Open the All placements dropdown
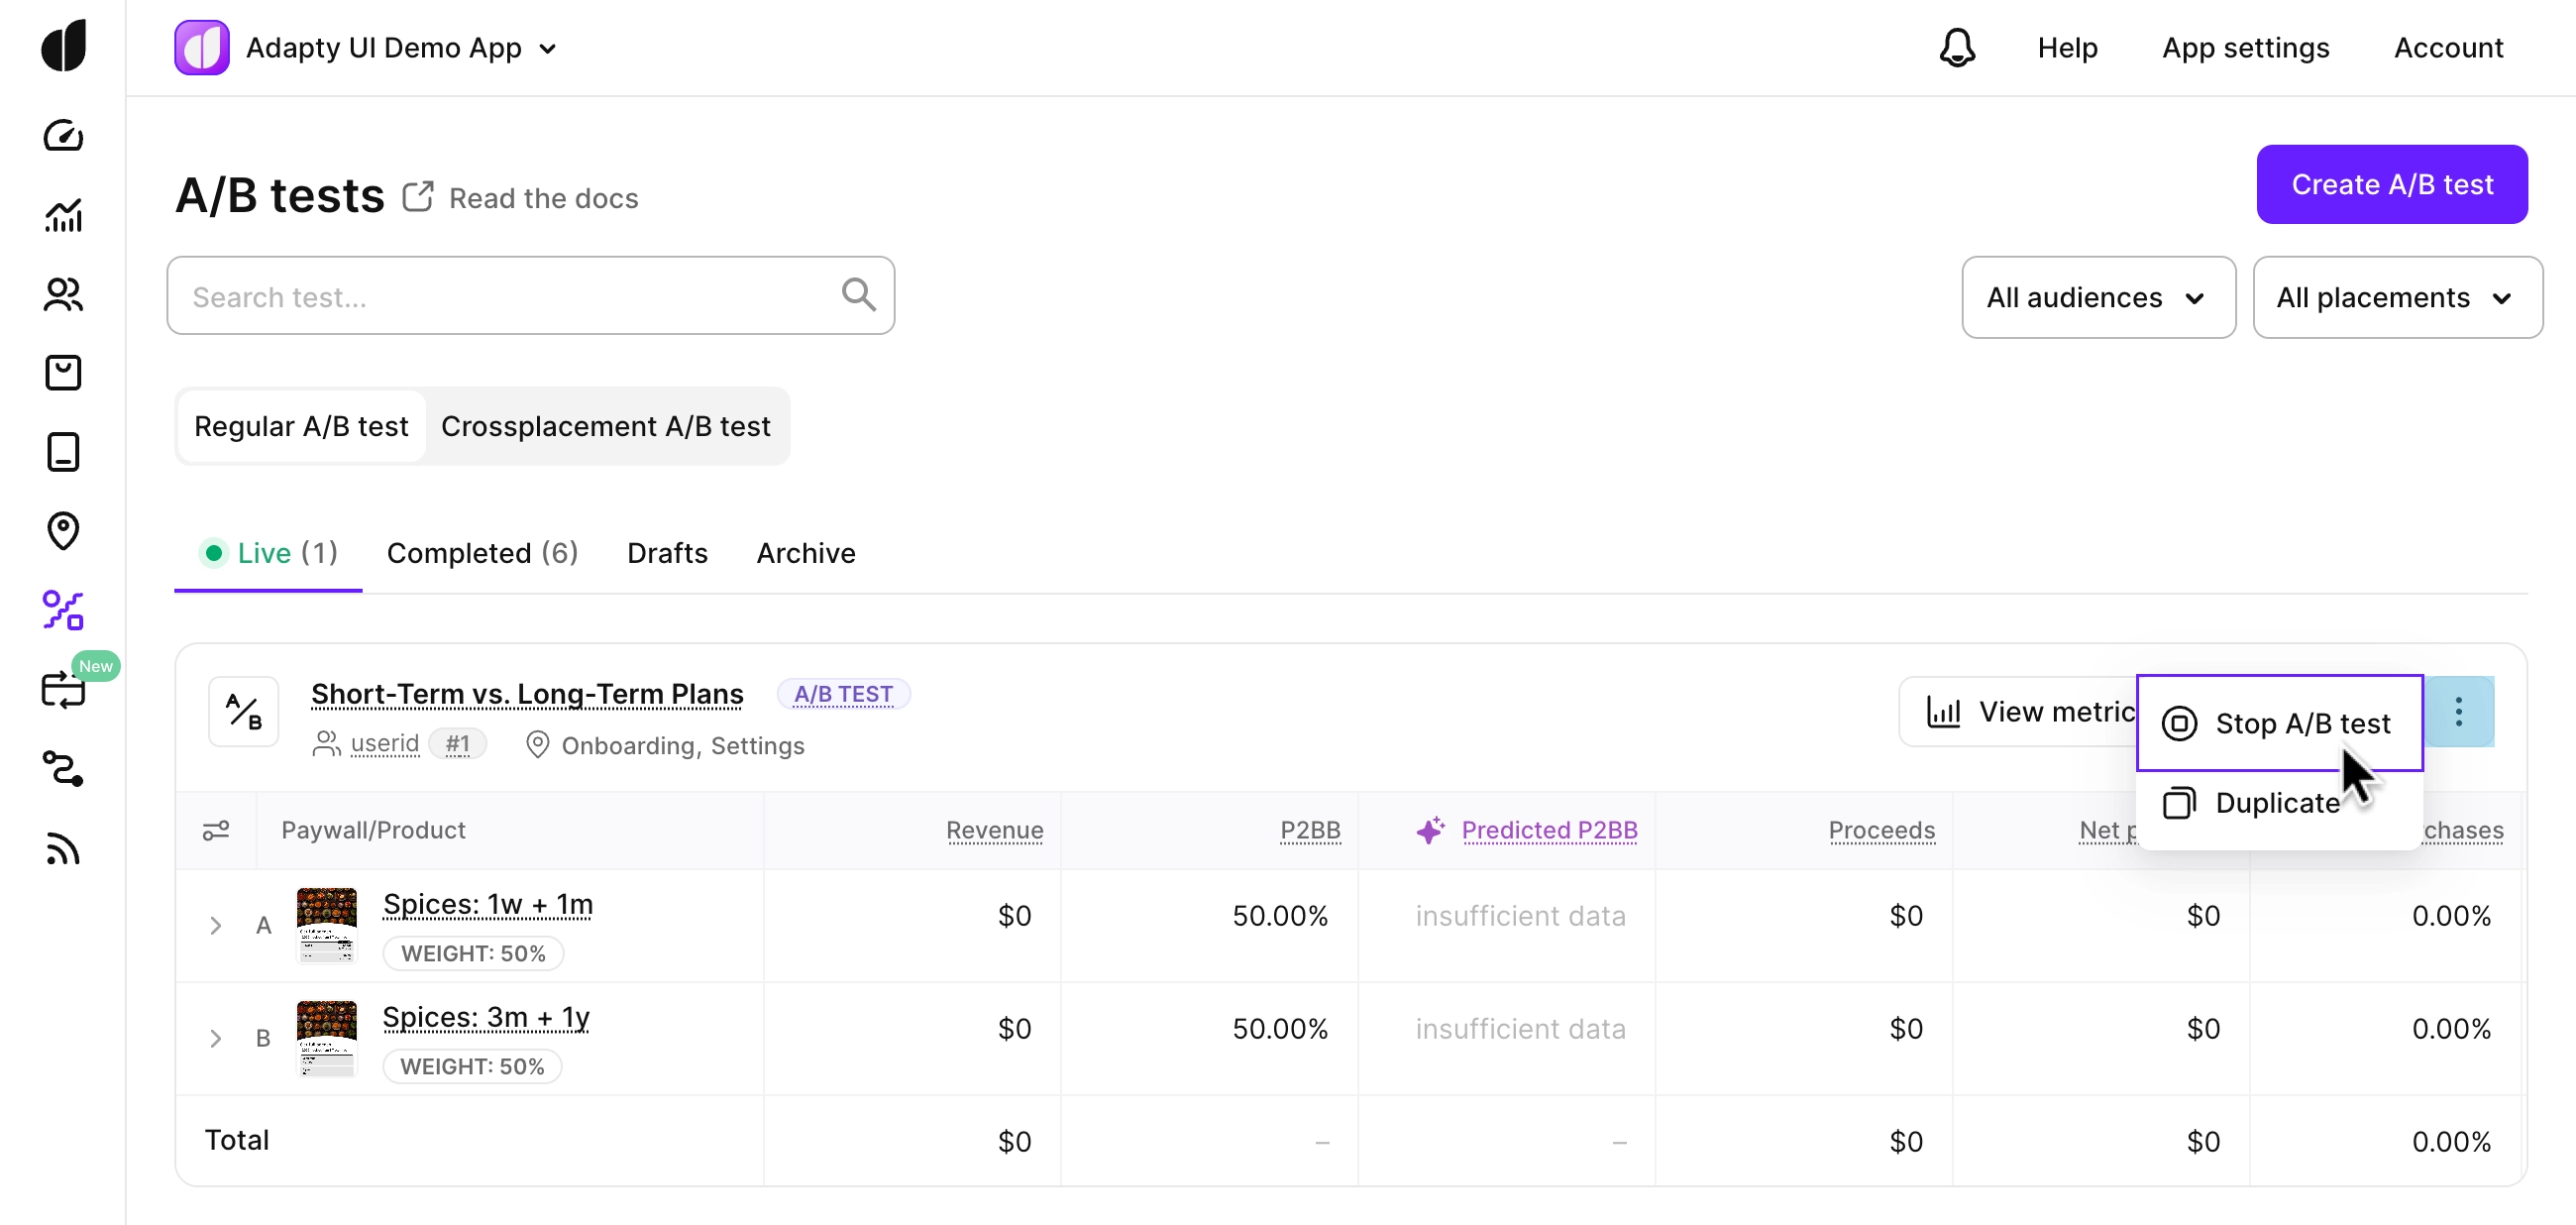2576x1225 pixels. (x=2396, y=298)
